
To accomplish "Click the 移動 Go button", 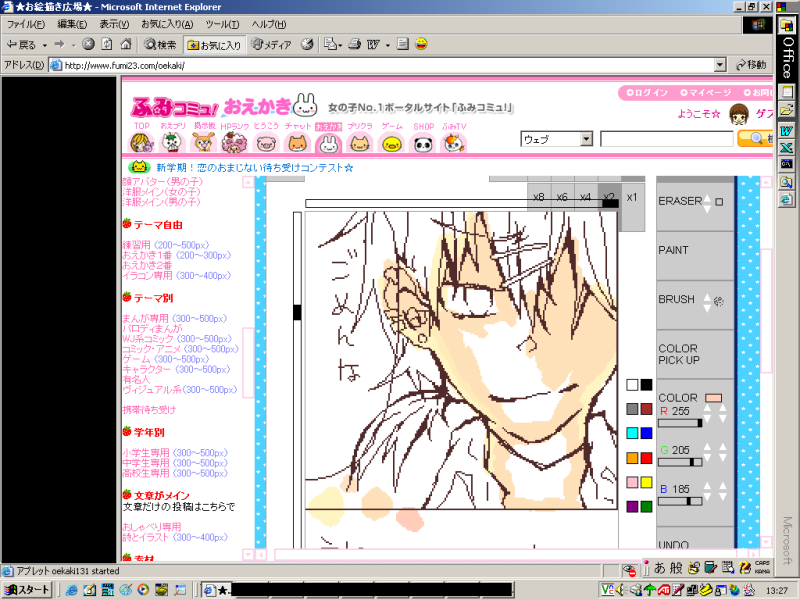I will (751, 65).
